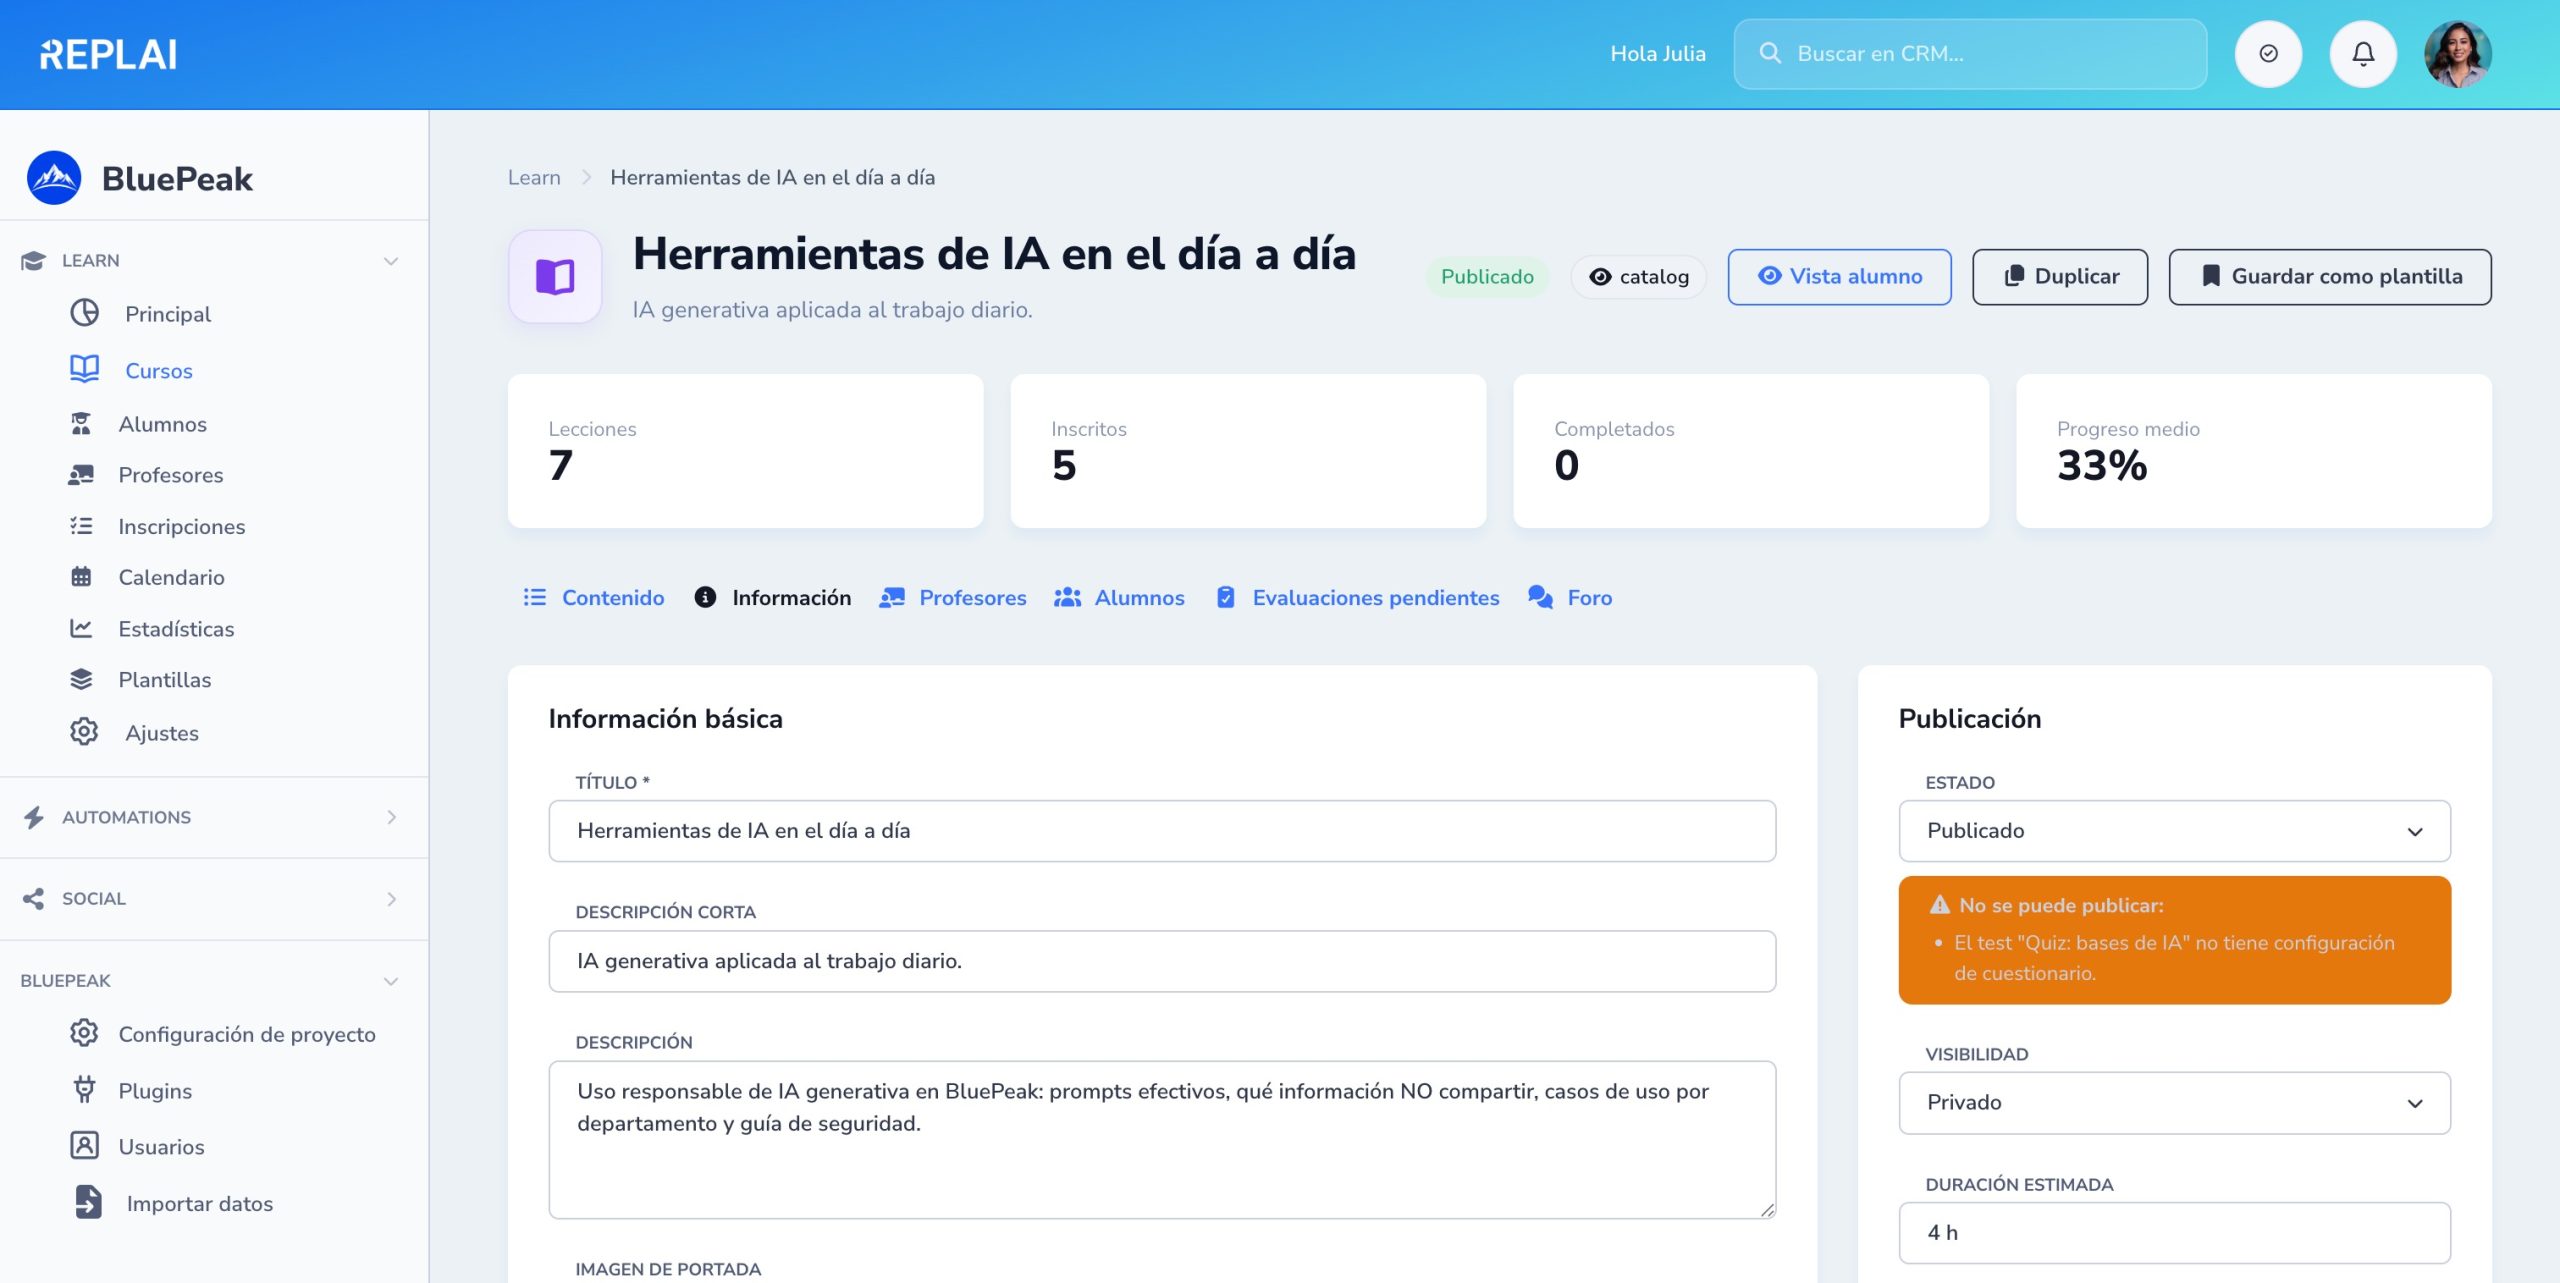
Task: Open the tasks checkmark icon in header
Action: 2268,54
